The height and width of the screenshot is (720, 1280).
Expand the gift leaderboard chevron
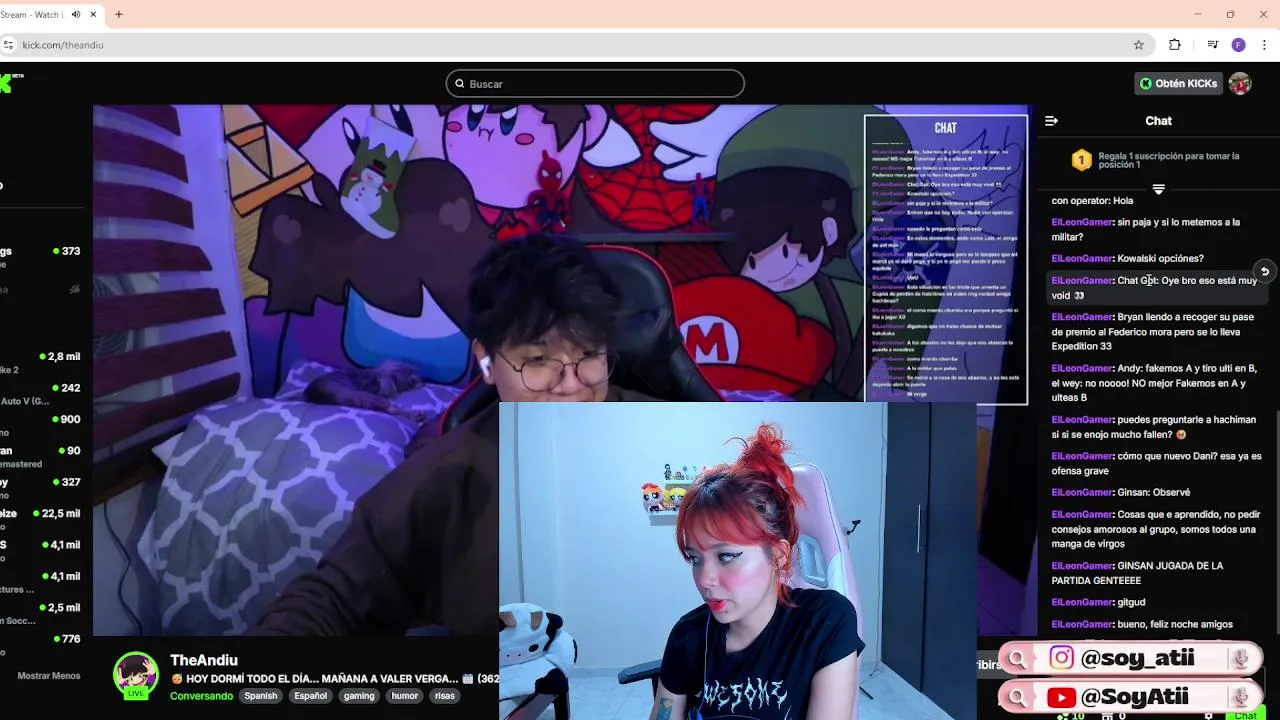(1159, 189)
